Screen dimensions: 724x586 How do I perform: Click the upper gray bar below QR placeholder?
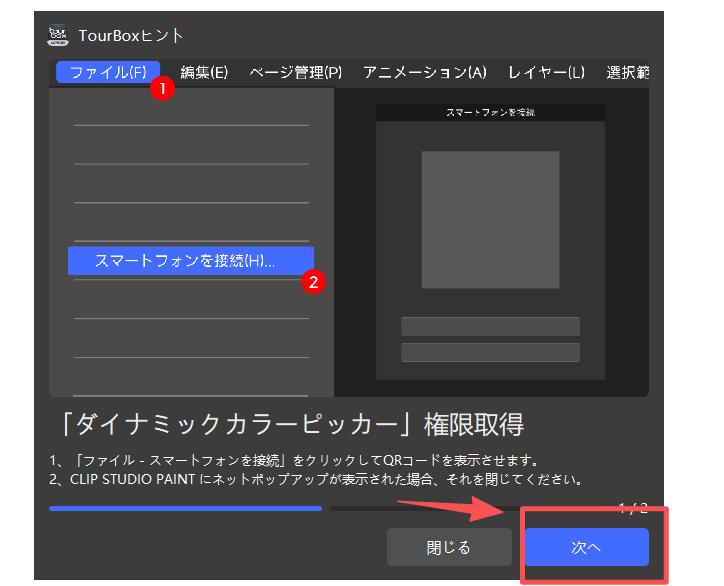(x=490, y=326)
